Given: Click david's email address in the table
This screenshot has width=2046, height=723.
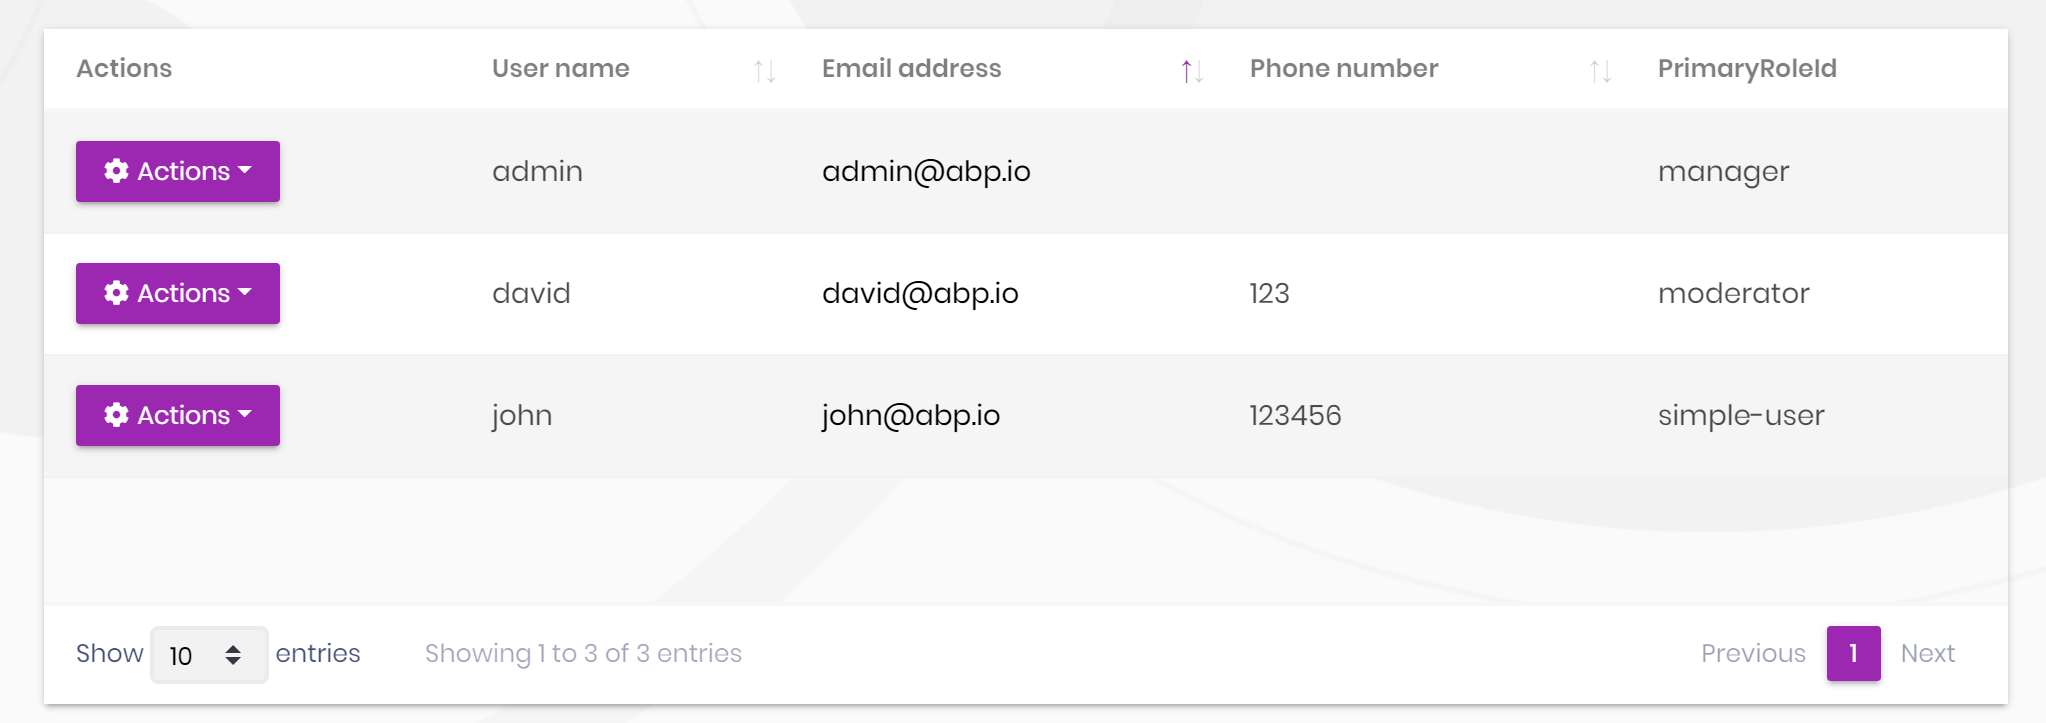Looking at the screenshot, I should [919, 293].
